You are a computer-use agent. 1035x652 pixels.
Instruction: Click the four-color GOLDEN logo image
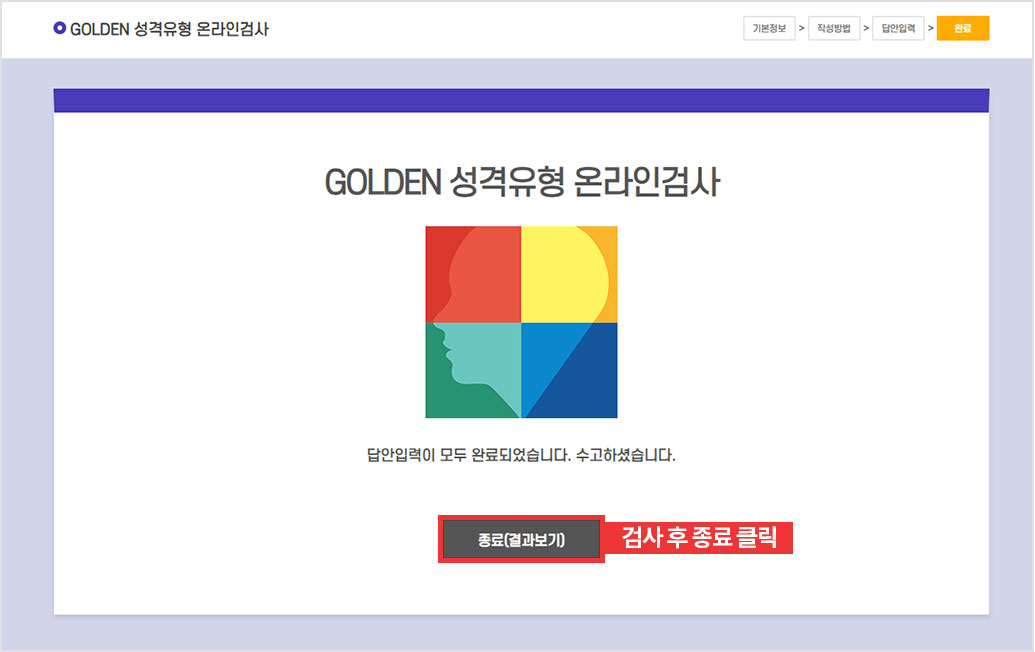pyautogui.click(x=521, y=322)
